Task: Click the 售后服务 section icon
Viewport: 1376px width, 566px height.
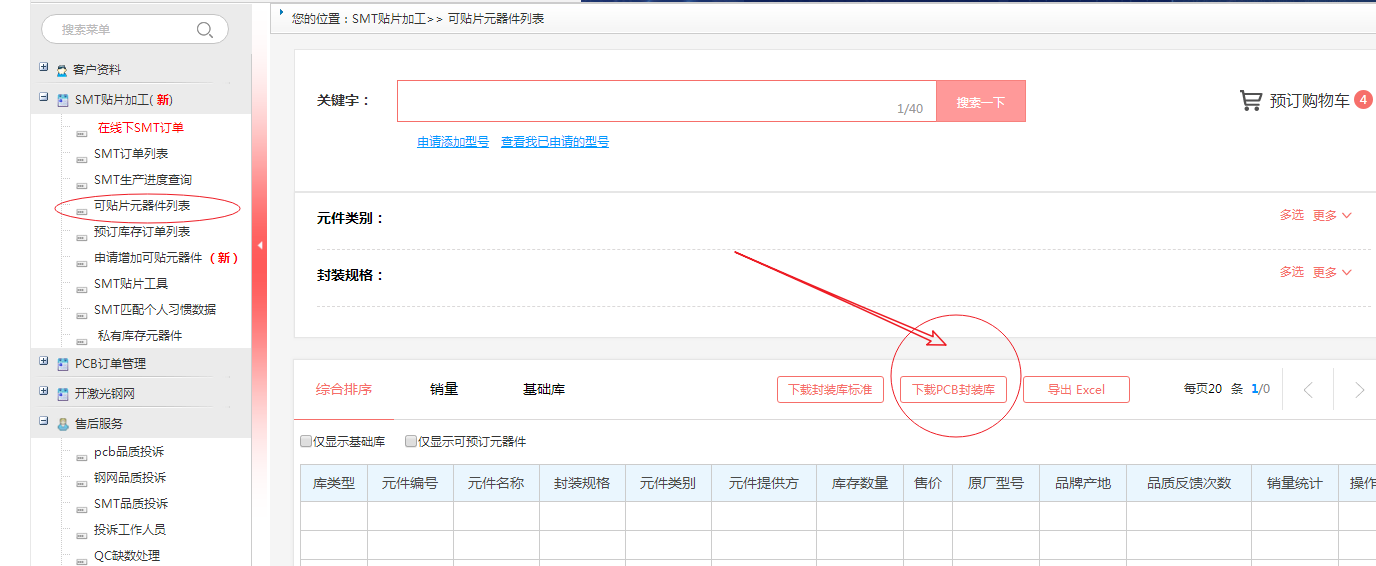Action: (63, 424)
